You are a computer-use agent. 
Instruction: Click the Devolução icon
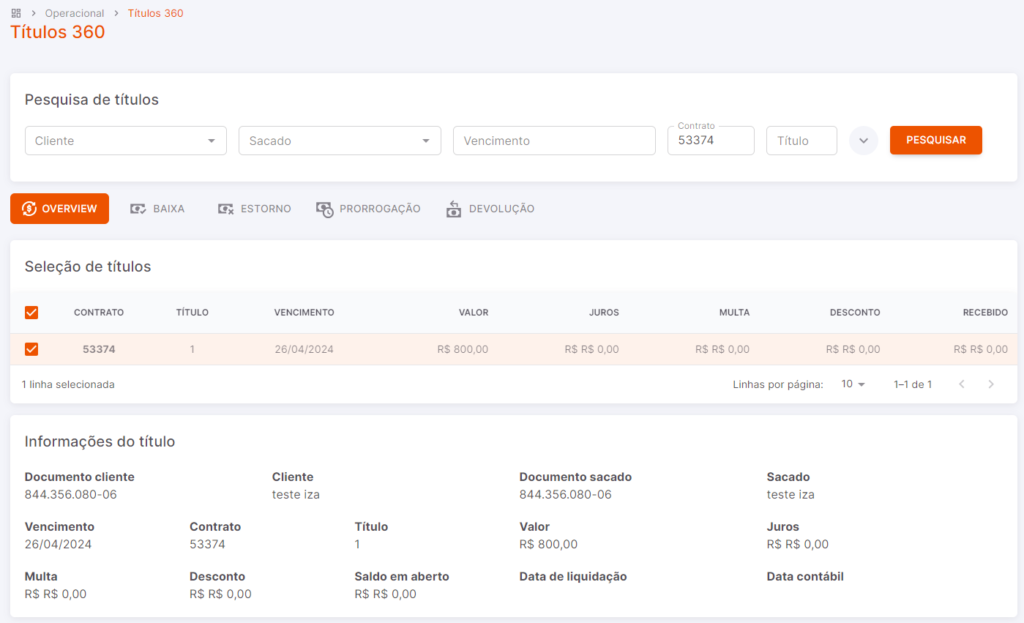click(454, 209)
